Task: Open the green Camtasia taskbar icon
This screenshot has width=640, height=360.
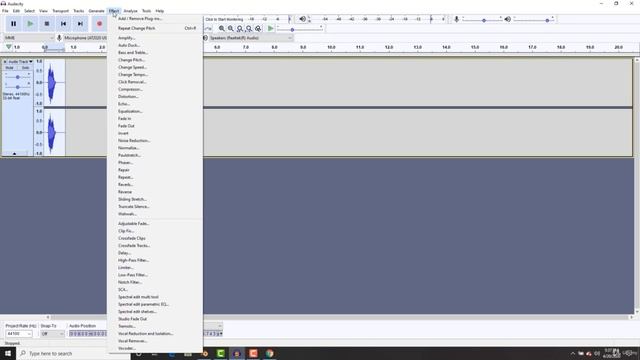Action: [x=220, y=353]
